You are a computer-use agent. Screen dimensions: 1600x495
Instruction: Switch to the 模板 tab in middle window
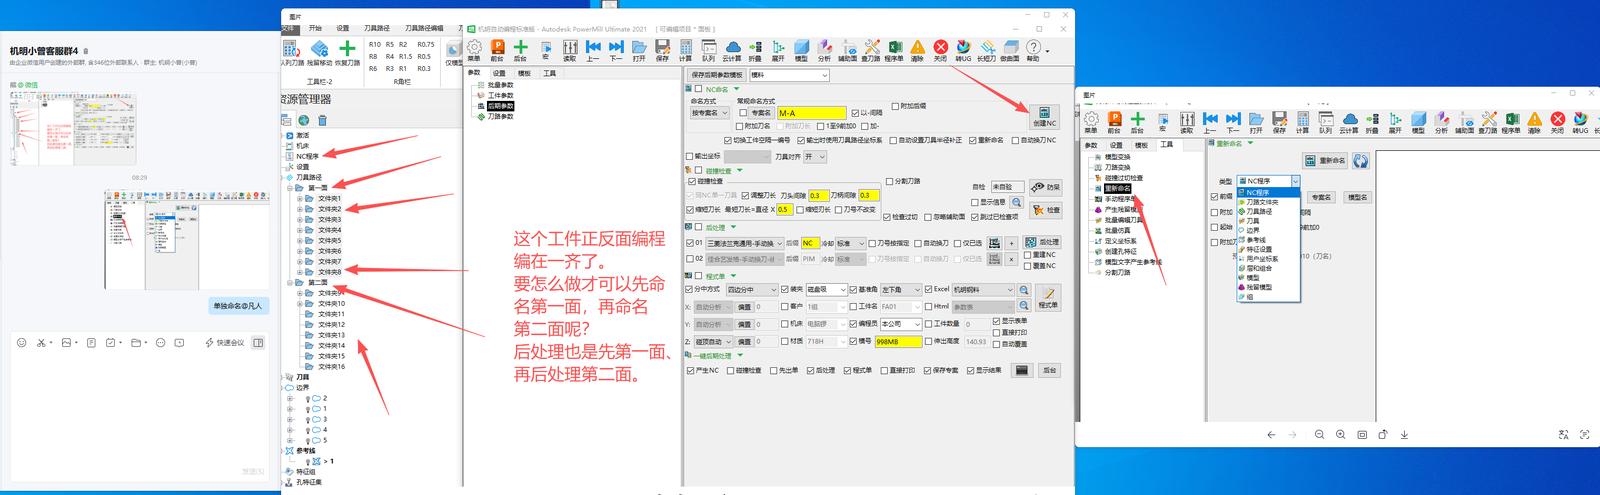point(524,73)
